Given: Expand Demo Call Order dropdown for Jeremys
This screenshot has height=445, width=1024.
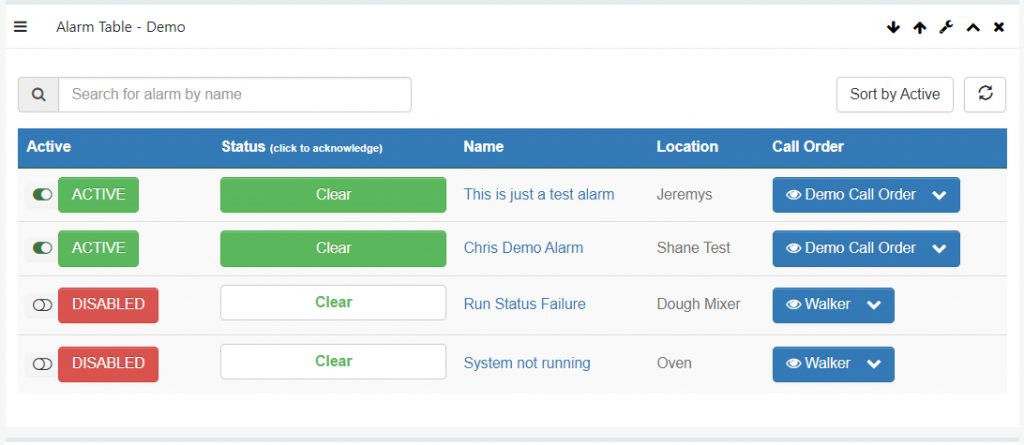Looking at the screenshot, I should (939, 195).
